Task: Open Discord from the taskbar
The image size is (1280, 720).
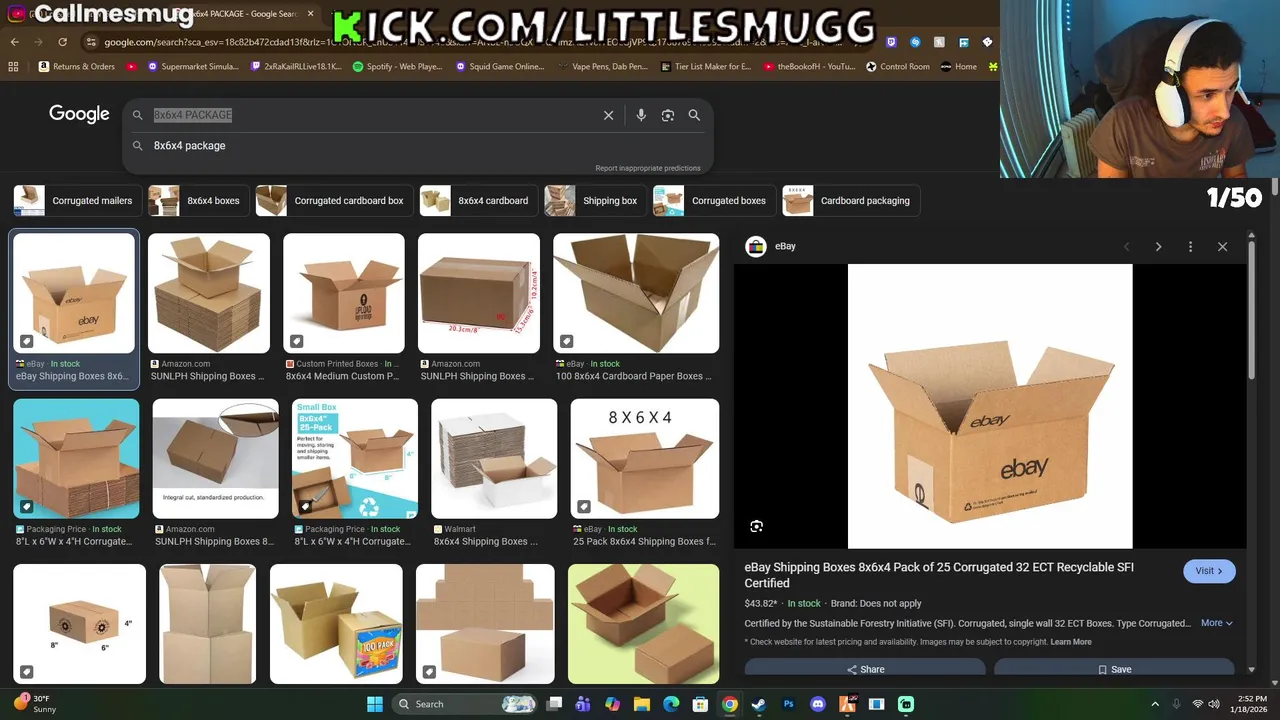Action: pyautogui.click(x=818, y=704)
